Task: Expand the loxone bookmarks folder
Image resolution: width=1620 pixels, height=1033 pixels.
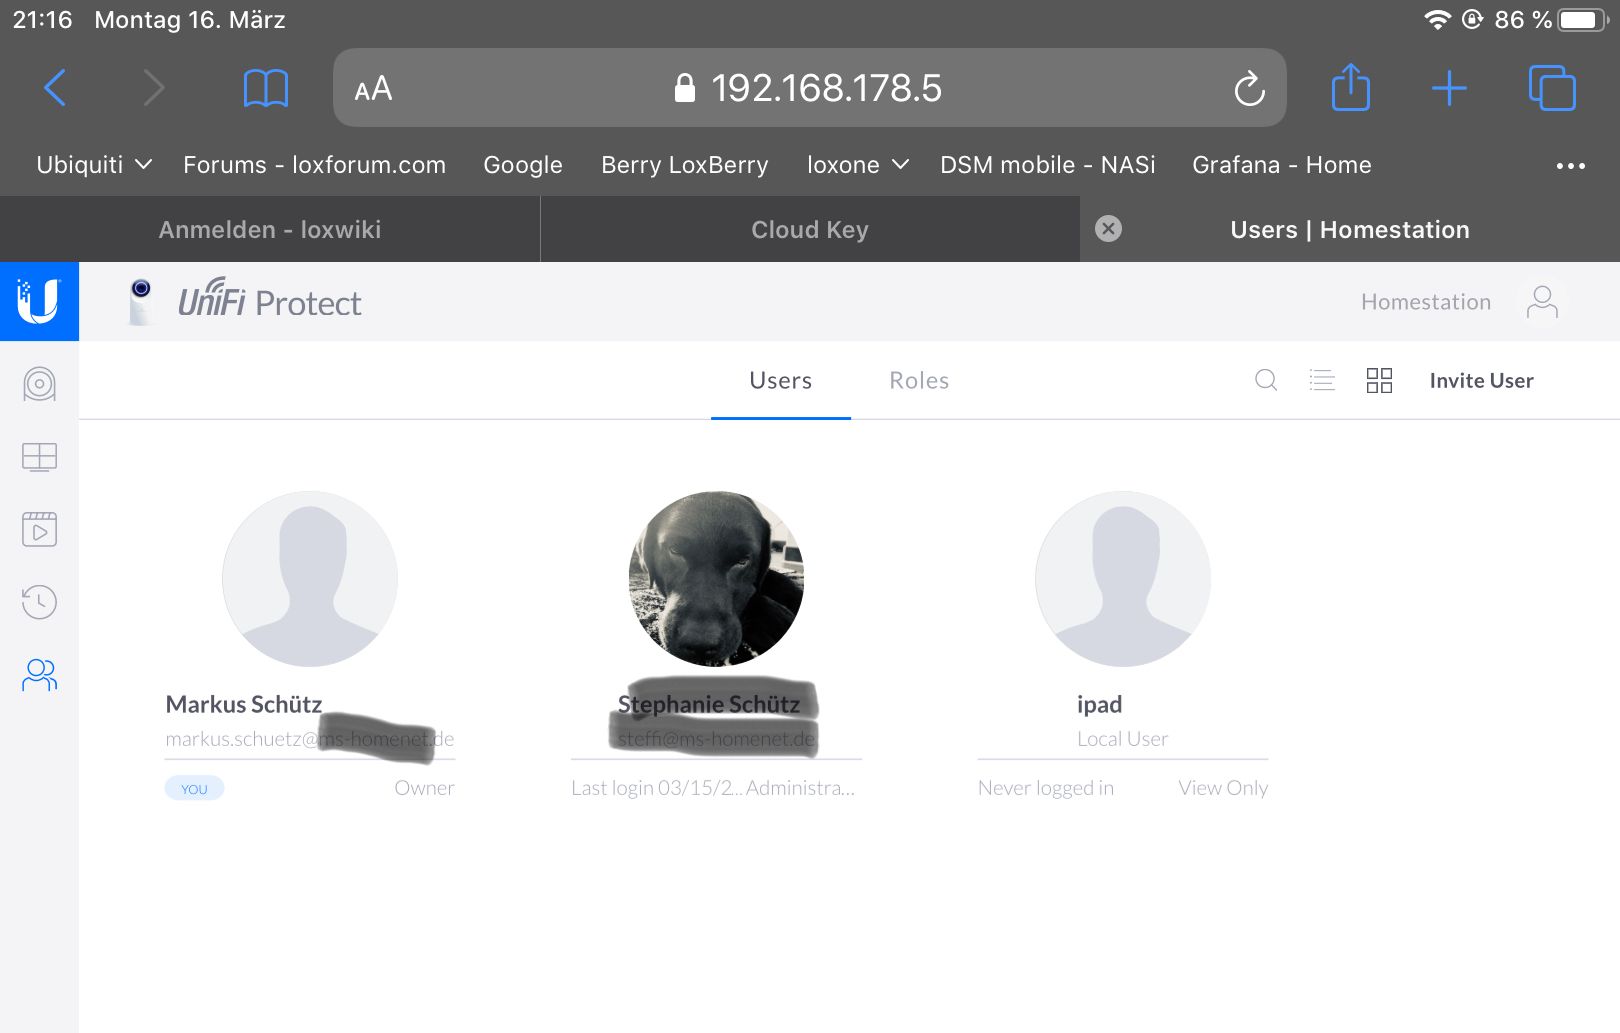Action: click(857, 165)
